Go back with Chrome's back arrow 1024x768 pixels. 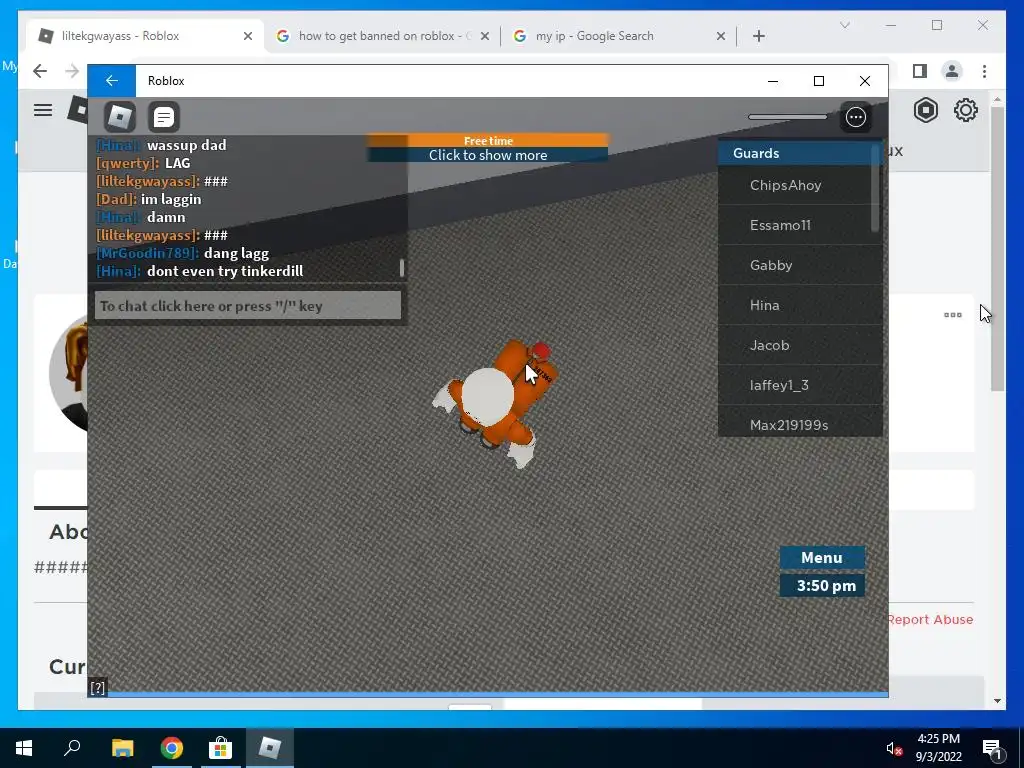[x=40, y=71]
